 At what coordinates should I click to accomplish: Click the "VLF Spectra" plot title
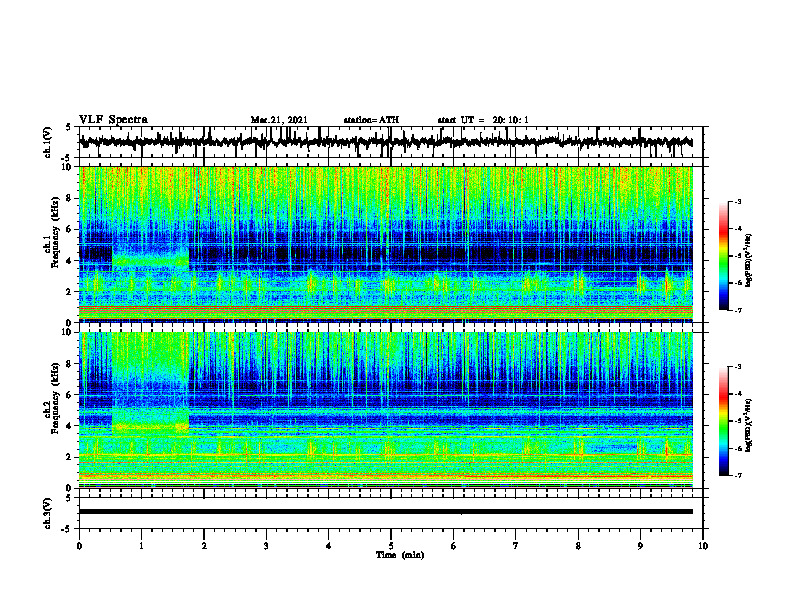pos(113,120)
